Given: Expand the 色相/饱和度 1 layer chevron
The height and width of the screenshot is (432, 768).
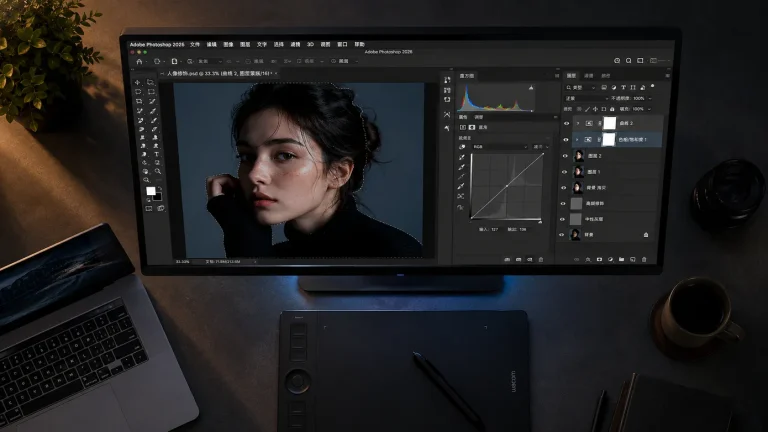Looking at the screenshot, I should click(577, 140).
